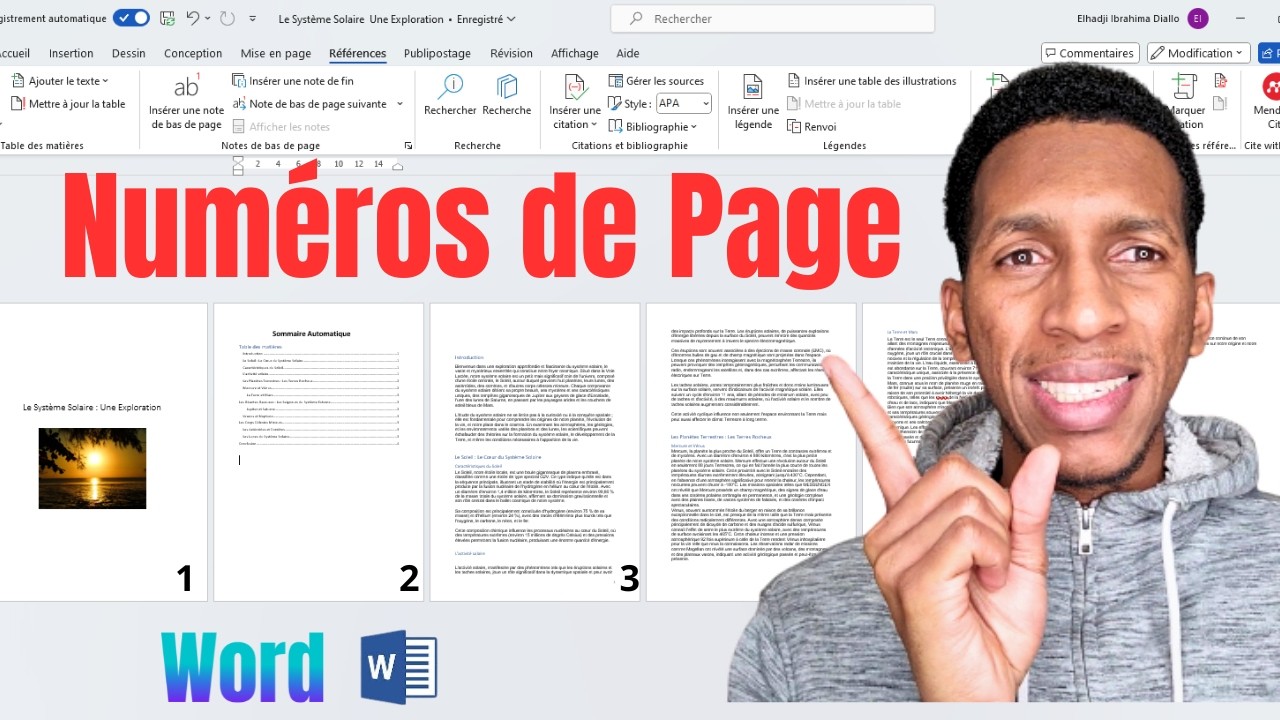
Task: Open the Undo history dropdown arrow
Action: (x=208, y=18)
